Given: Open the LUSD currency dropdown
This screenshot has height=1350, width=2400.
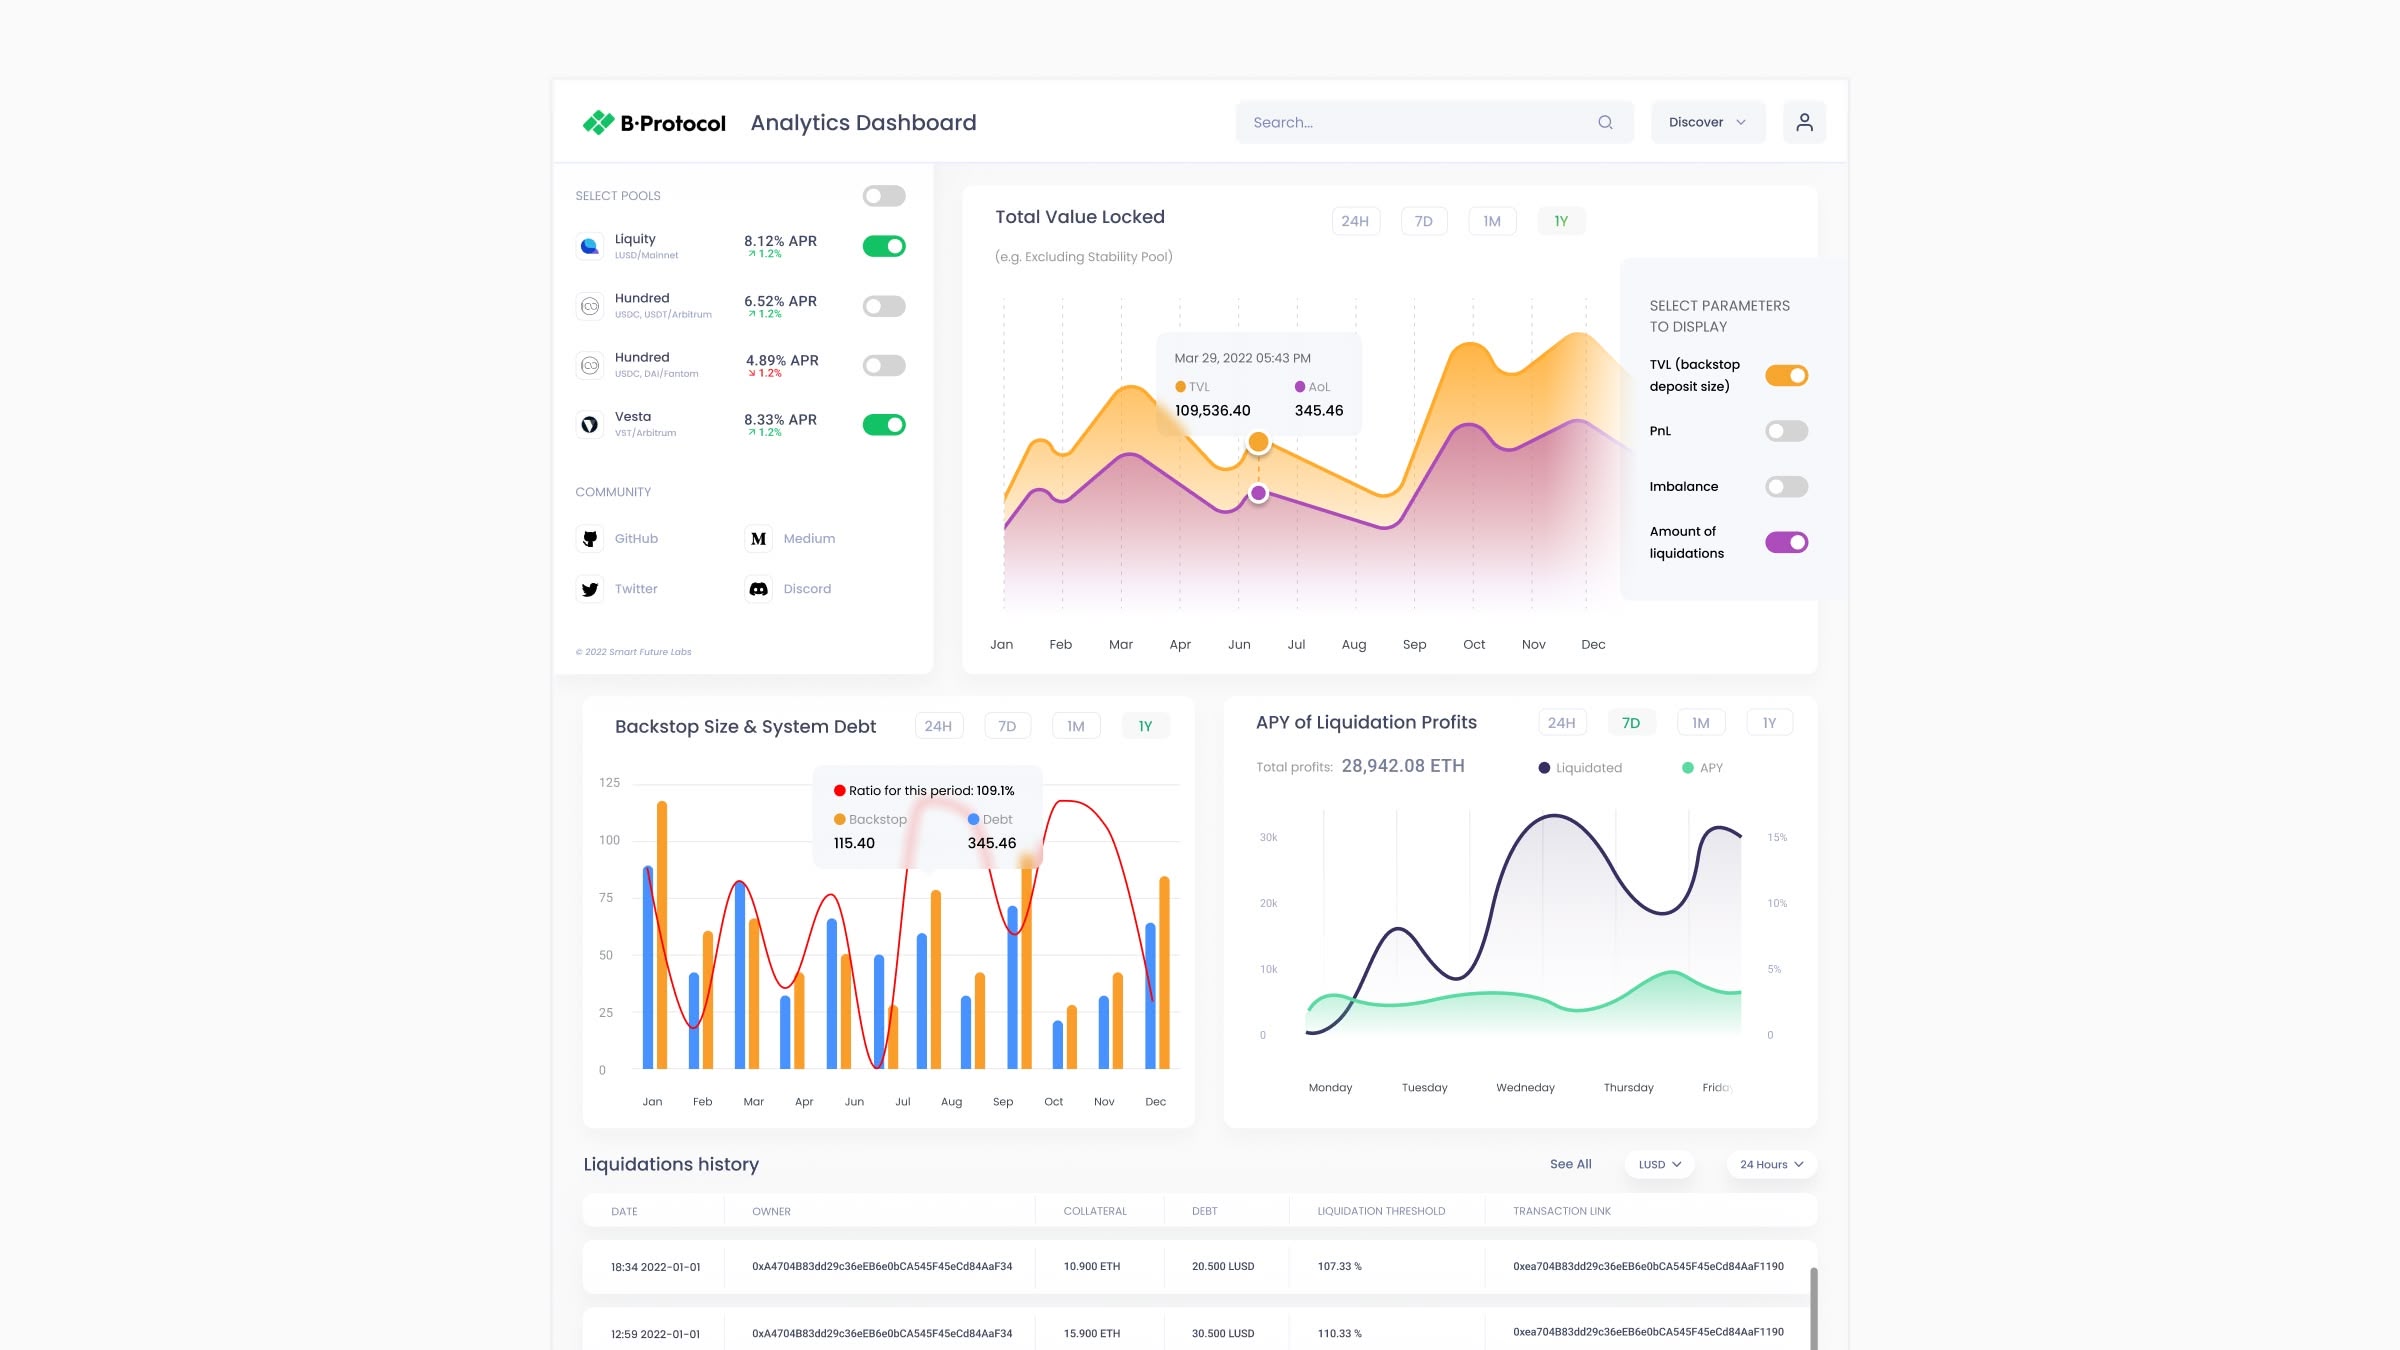Looking at the screenshot, I should coord(1660,1164).
